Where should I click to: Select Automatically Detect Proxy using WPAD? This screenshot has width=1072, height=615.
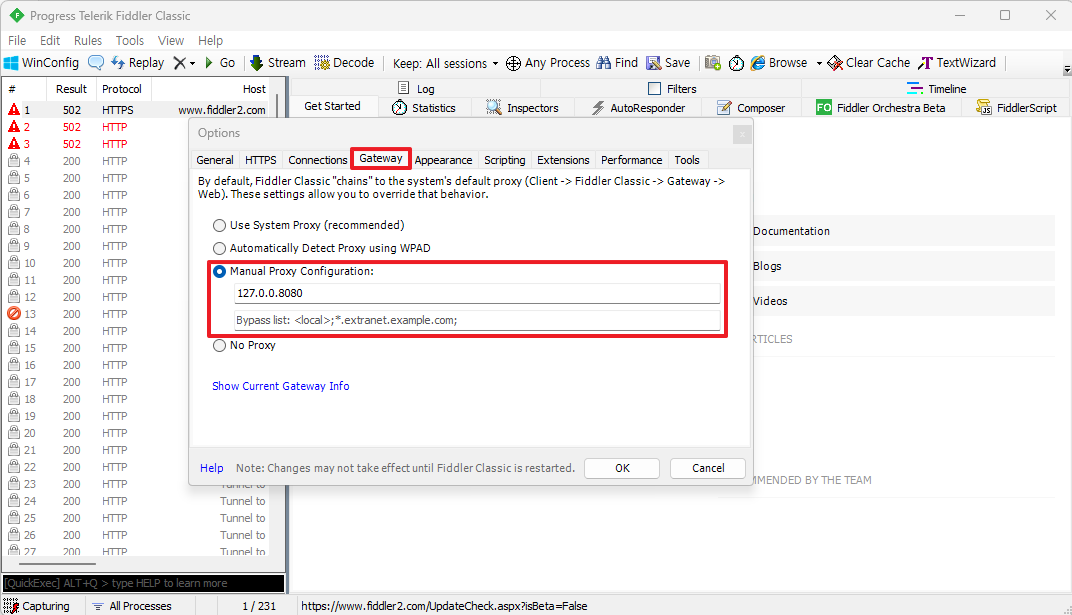coord(219,249)
